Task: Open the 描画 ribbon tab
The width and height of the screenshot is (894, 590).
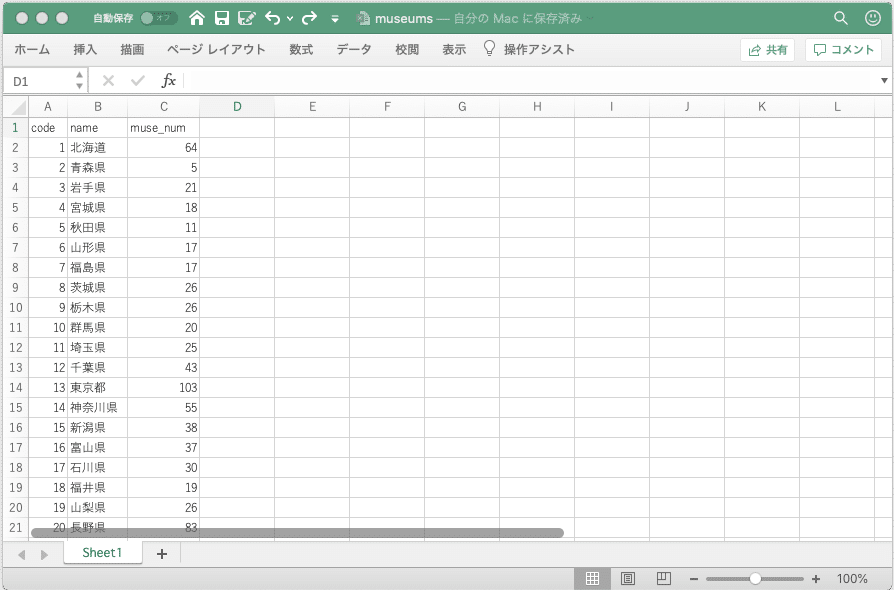Action: (x=132, y=50)
